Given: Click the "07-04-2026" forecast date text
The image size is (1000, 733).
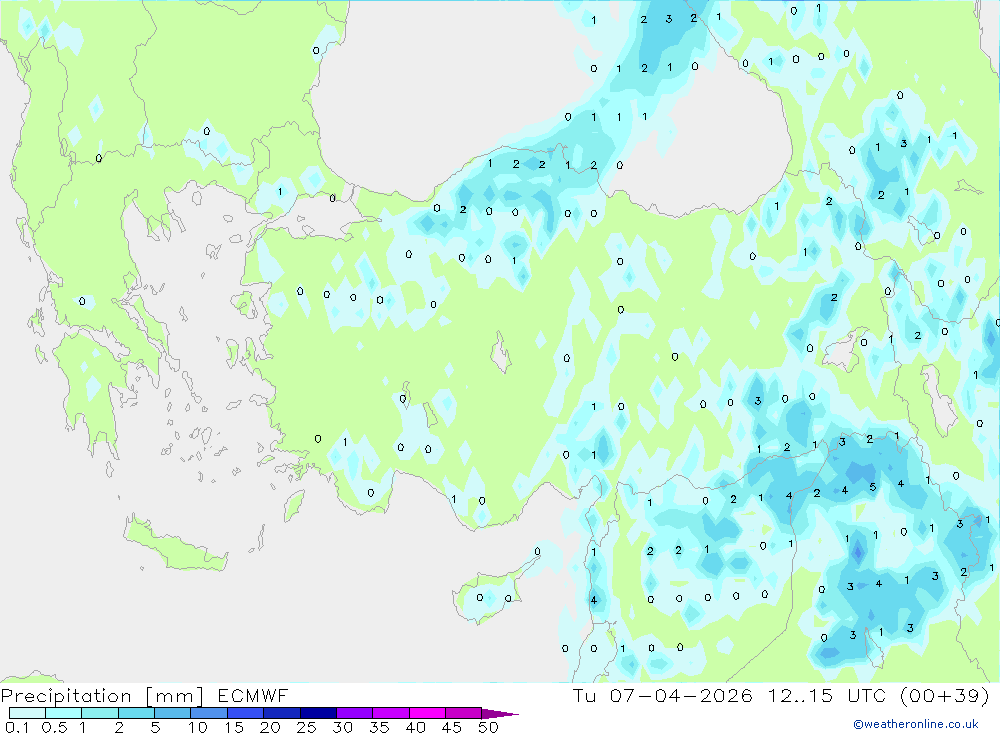Looking at the screenshot, I should [681, 695].
